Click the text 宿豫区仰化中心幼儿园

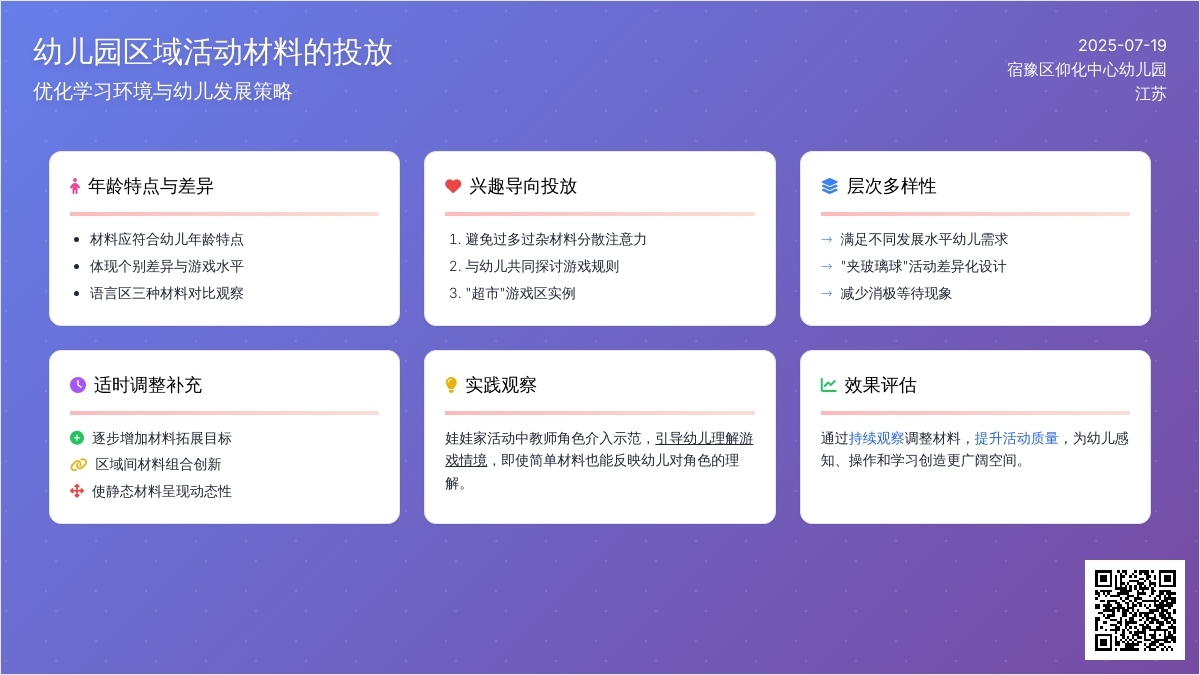point(1087,70)
